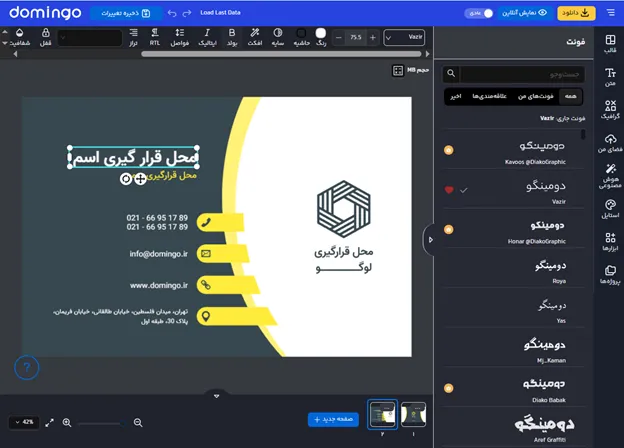Open the Vazir font dropdown
Screen dimensions: 624x448
[402, 37]
